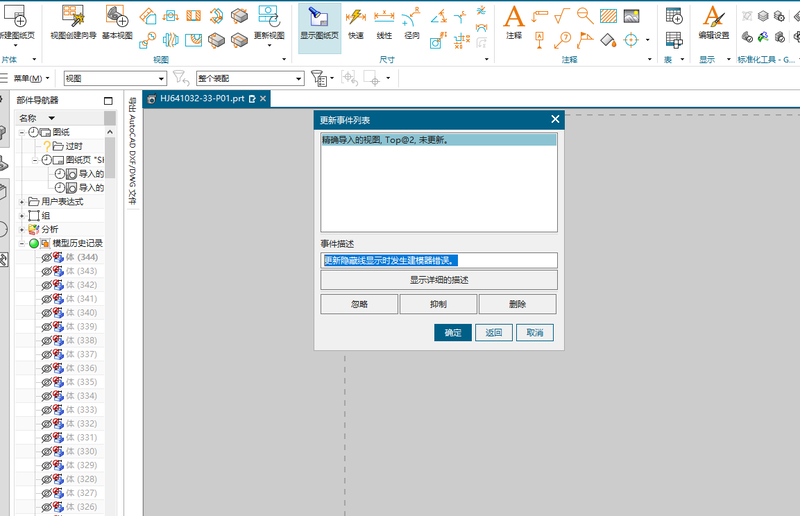The height and width of the screenshot is (516, 800).
Task: Toggle visibility of Body (329)
Action: (x=46, y=465)
